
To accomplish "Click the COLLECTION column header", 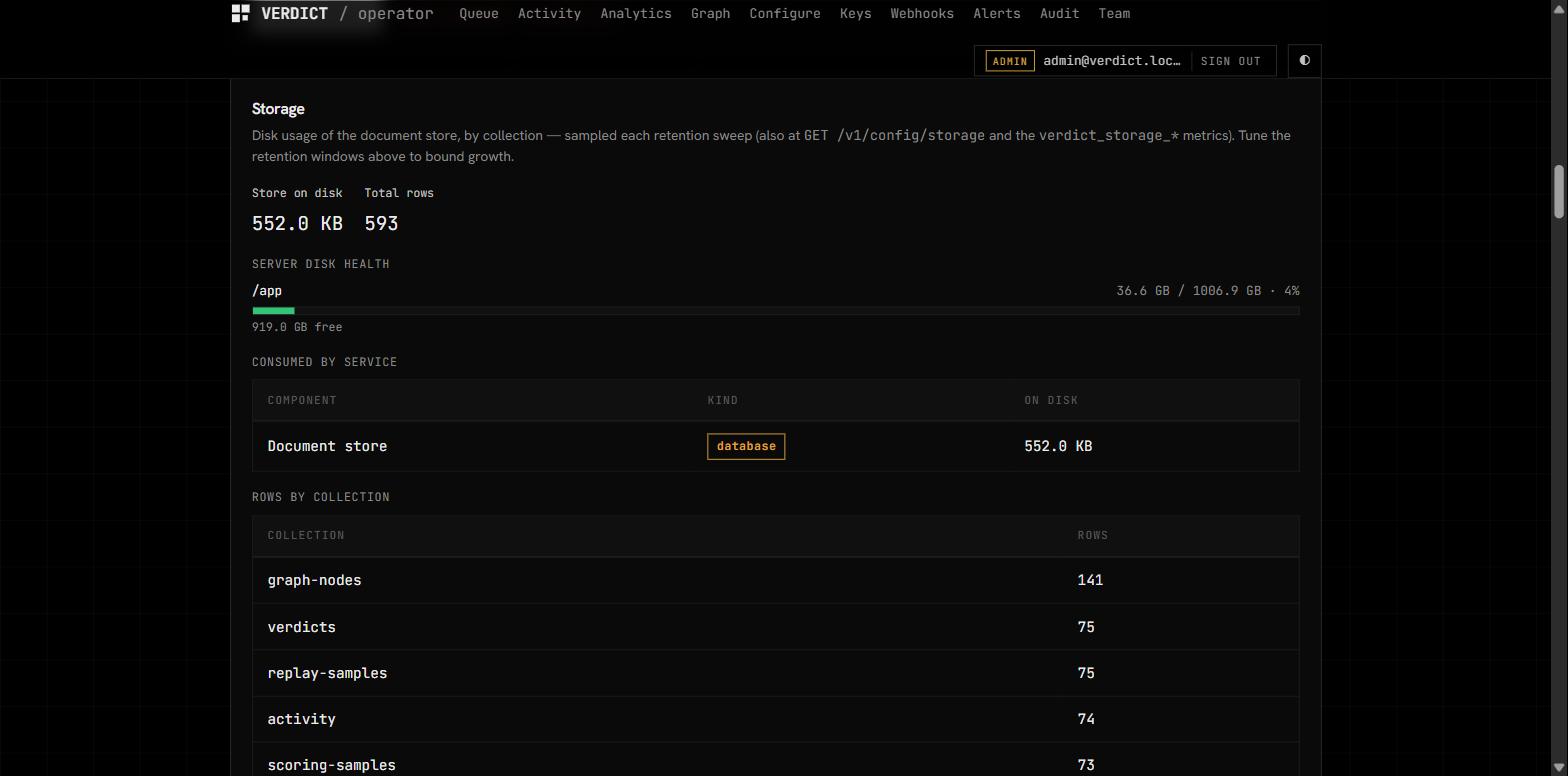I will (306, 535).
